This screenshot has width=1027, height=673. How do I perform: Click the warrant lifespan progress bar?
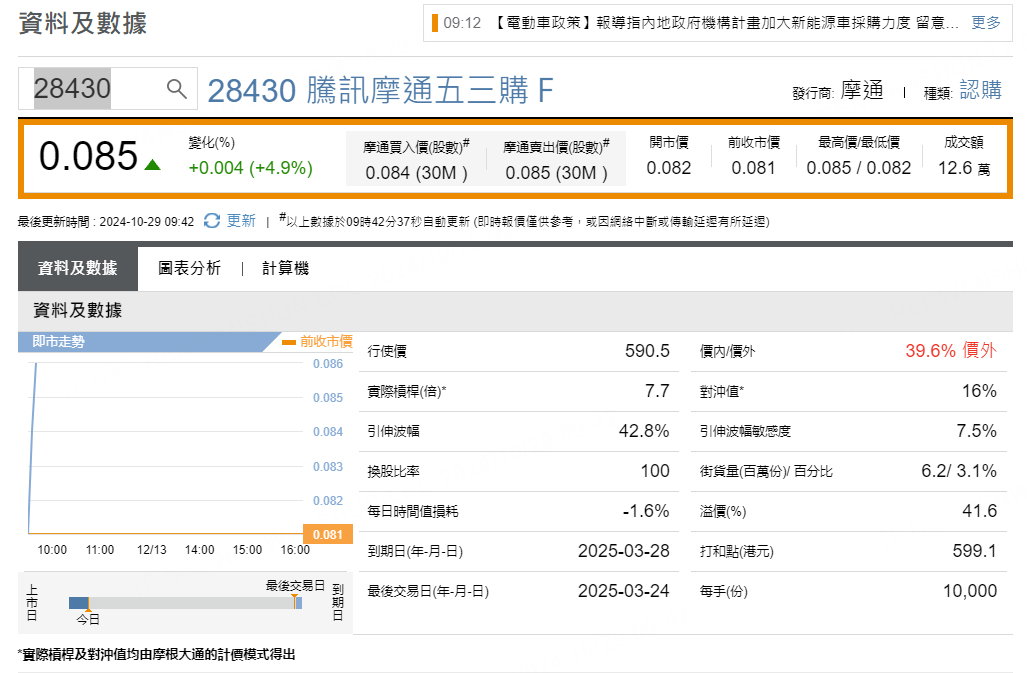point(185,603)
